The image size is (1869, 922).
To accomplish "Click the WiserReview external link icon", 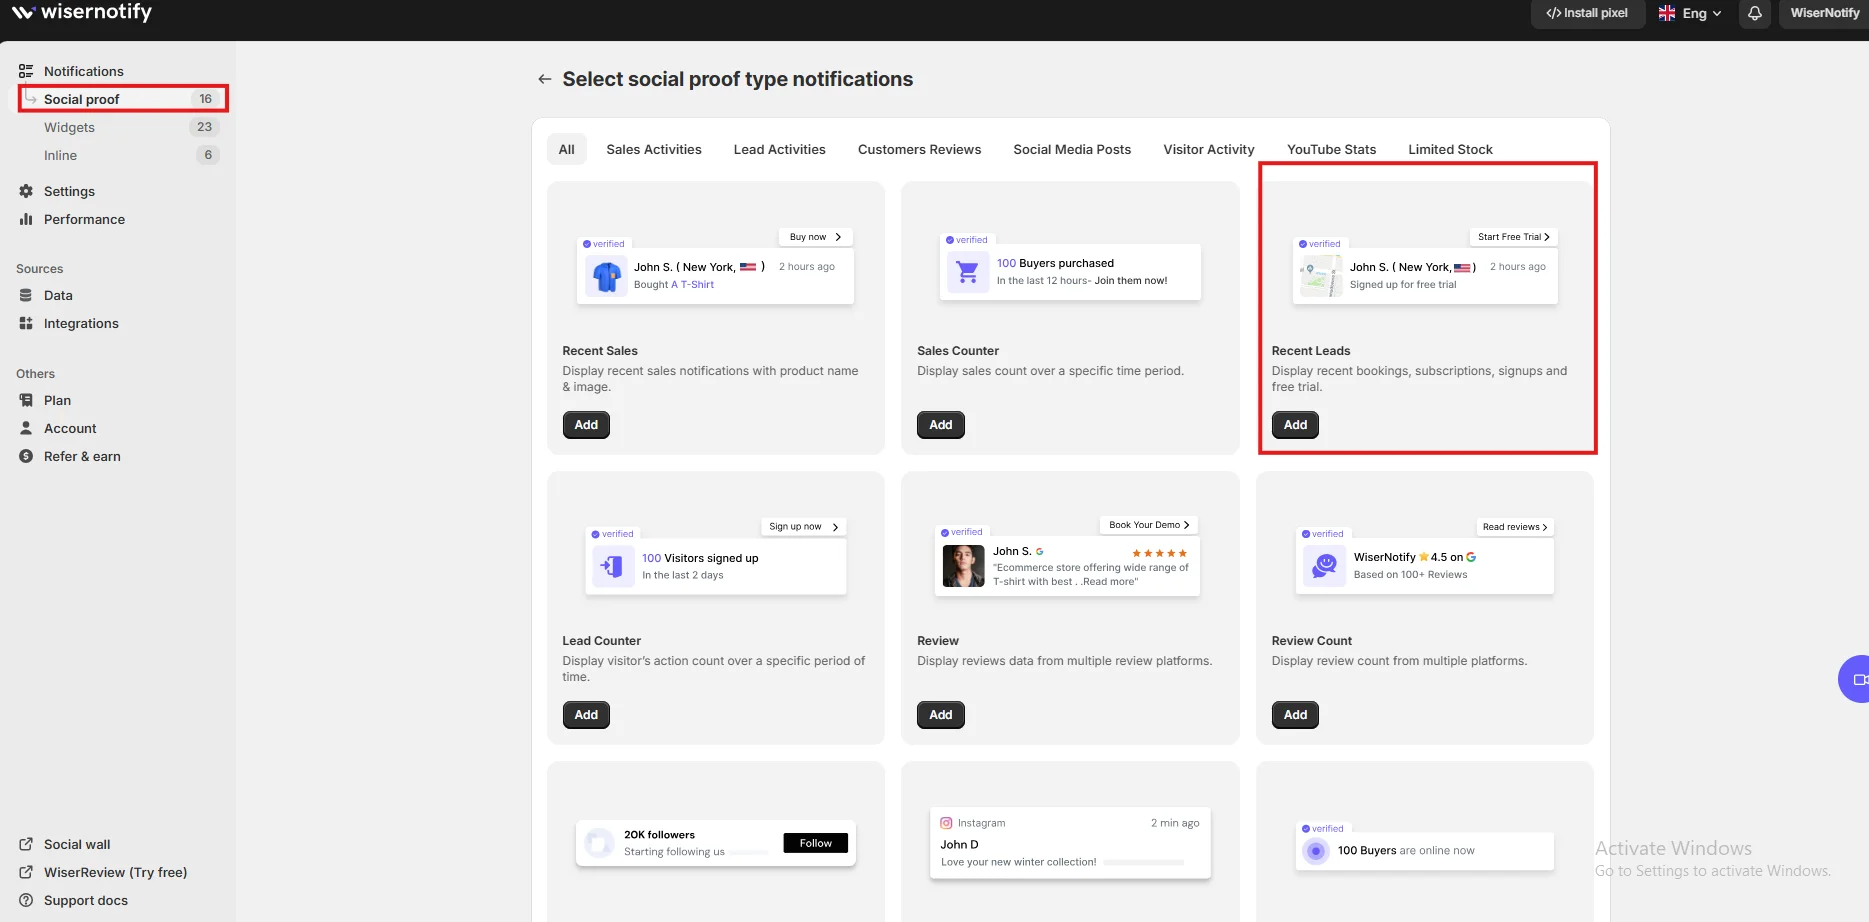I will [x=26, y=872].
